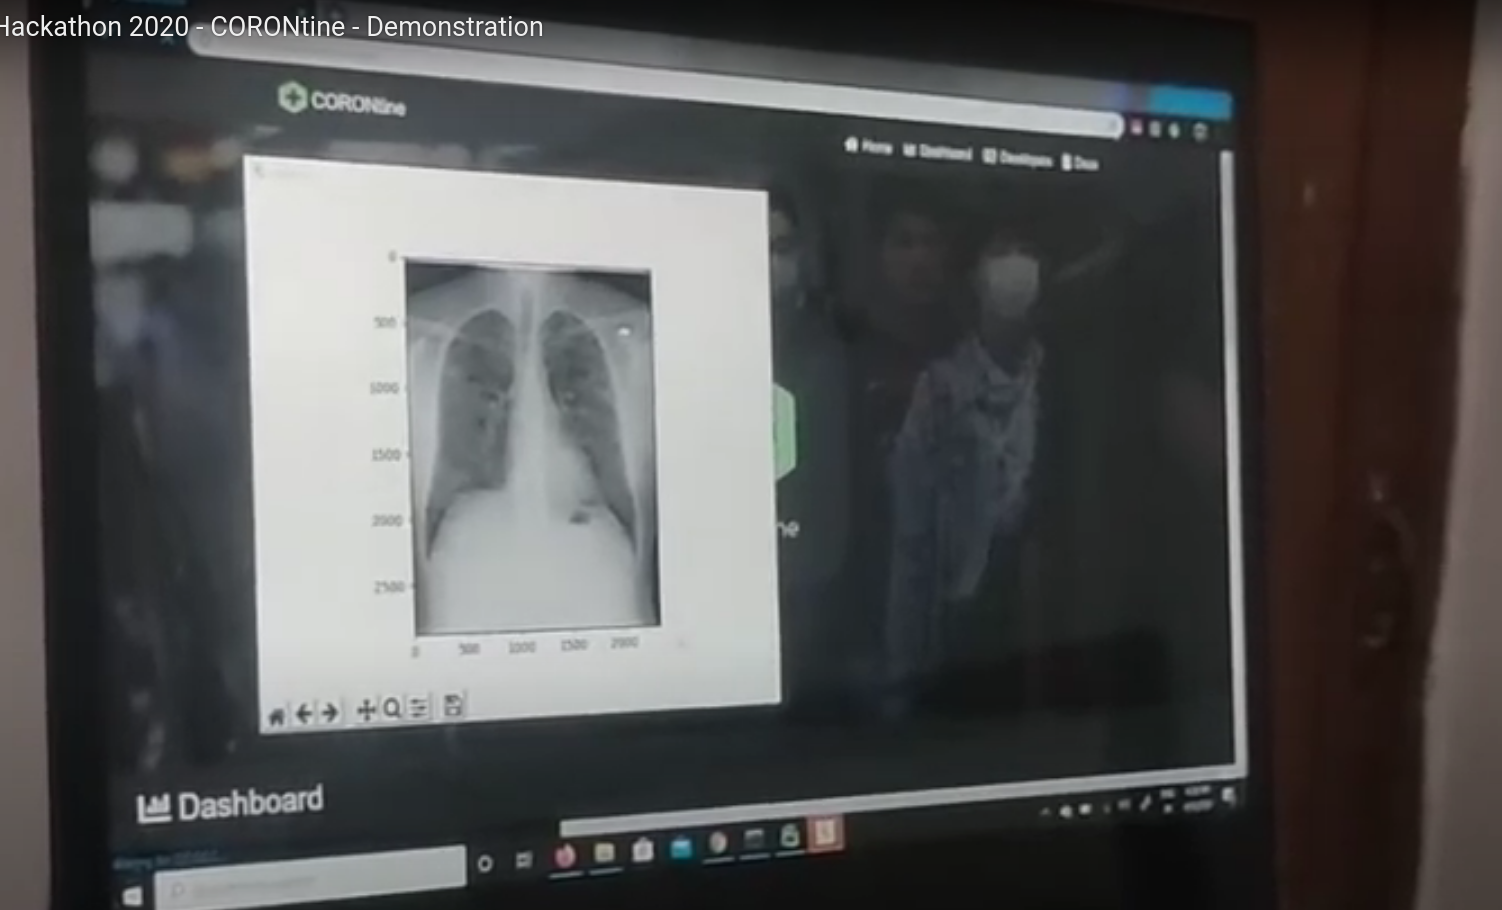Open Dashboard in the top navigation bar
Screen dimensions: 1502x910
point(937,152)
